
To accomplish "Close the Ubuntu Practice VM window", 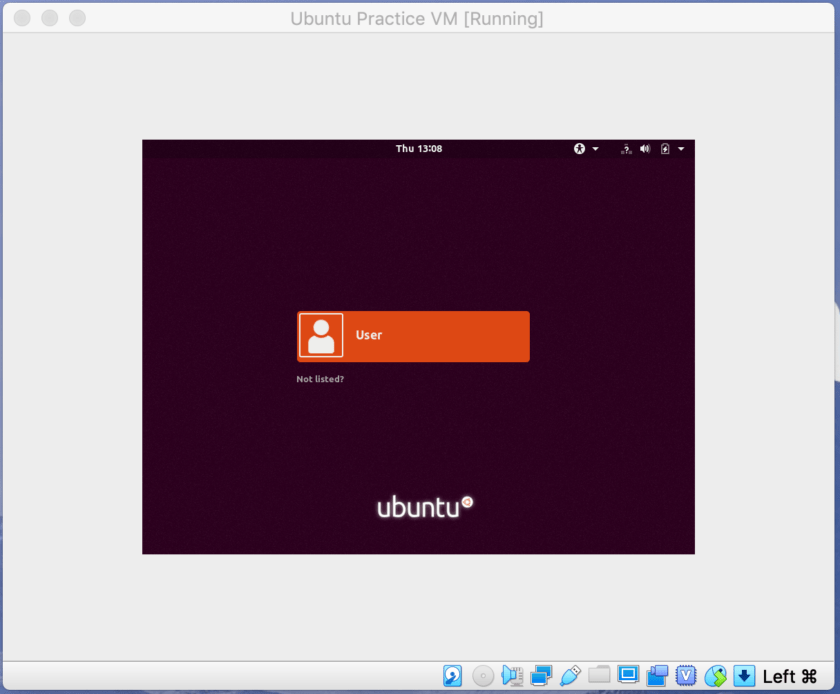I will coord(22,18).
